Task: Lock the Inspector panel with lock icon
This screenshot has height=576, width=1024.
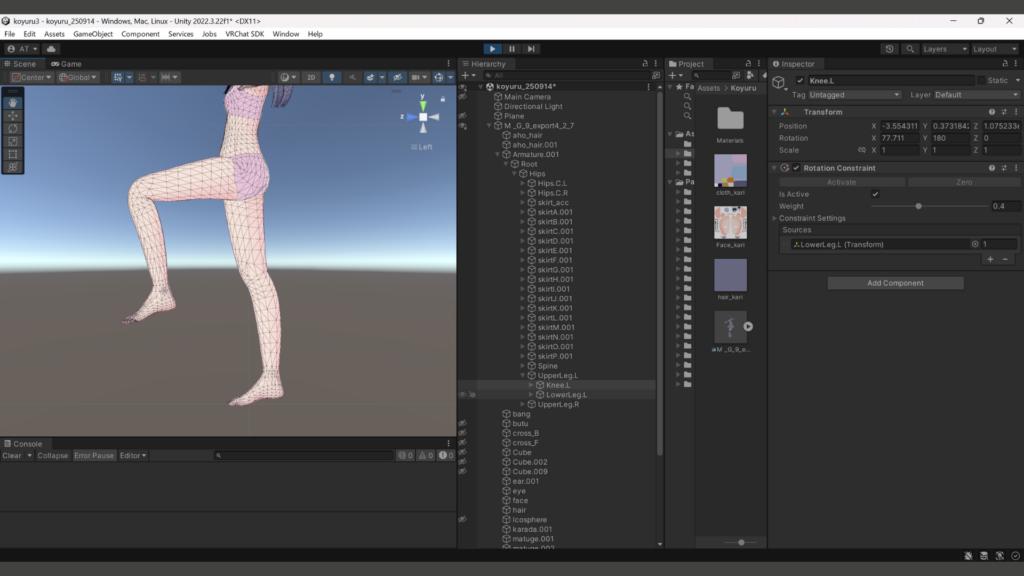Action: tap(1004, 64)
